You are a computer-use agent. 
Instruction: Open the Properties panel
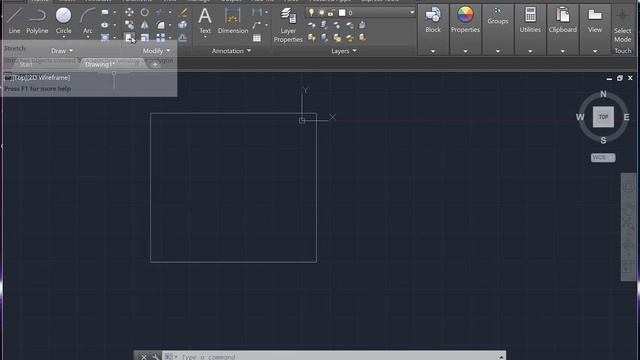(465, 29)
